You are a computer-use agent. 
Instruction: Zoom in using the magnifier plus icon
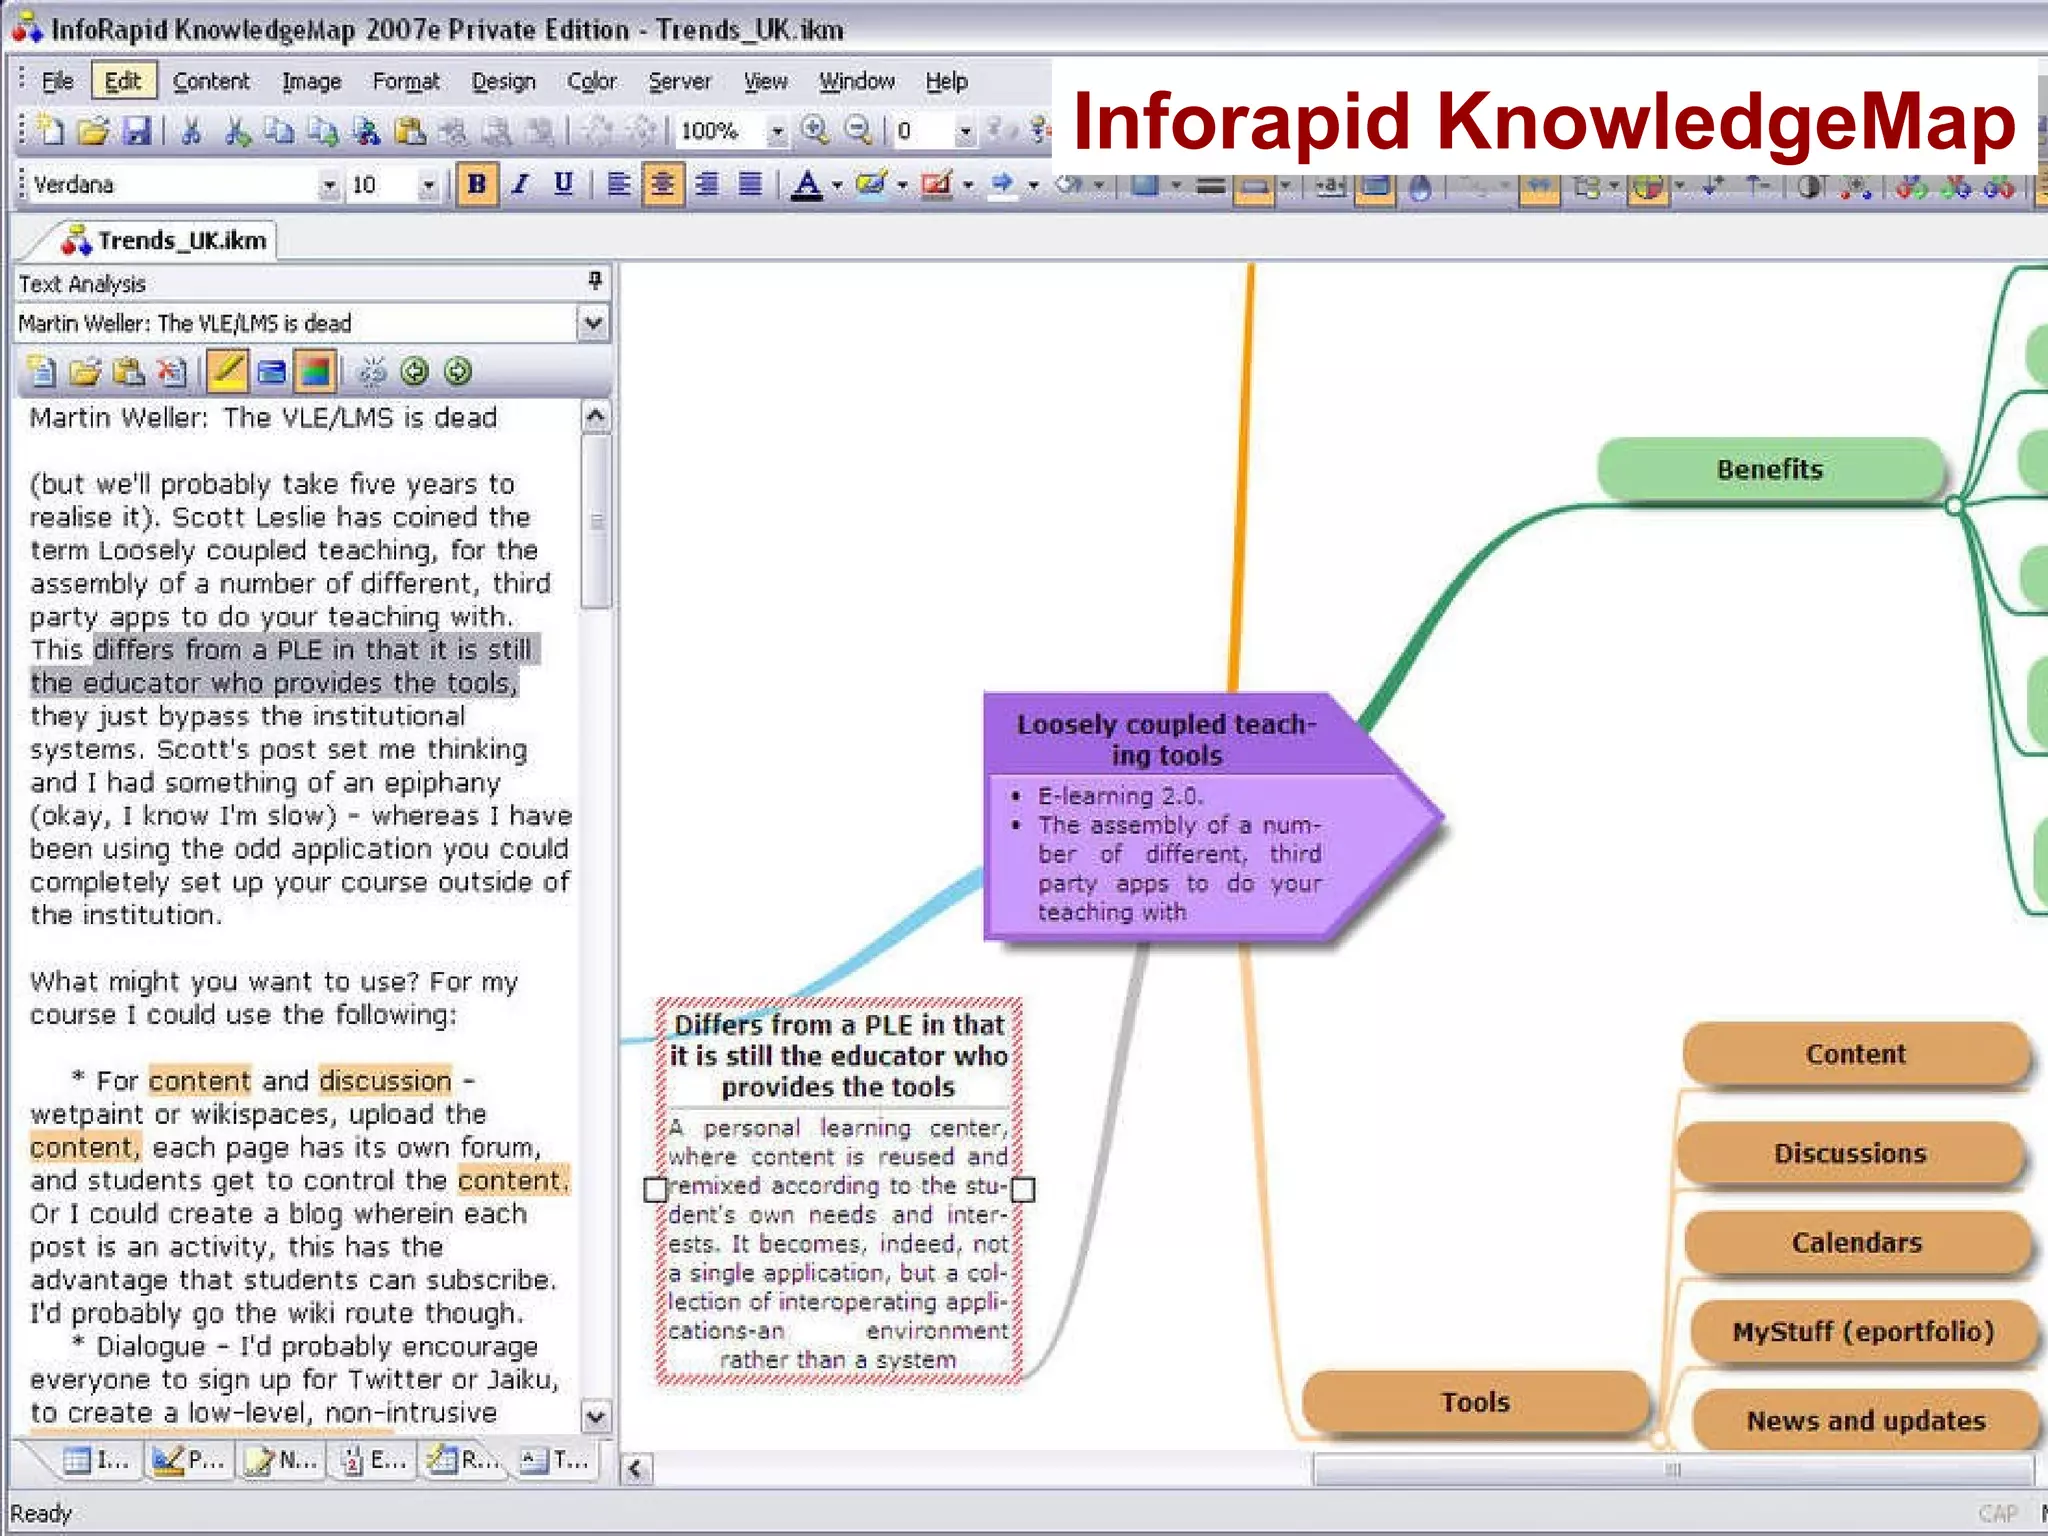815,130
